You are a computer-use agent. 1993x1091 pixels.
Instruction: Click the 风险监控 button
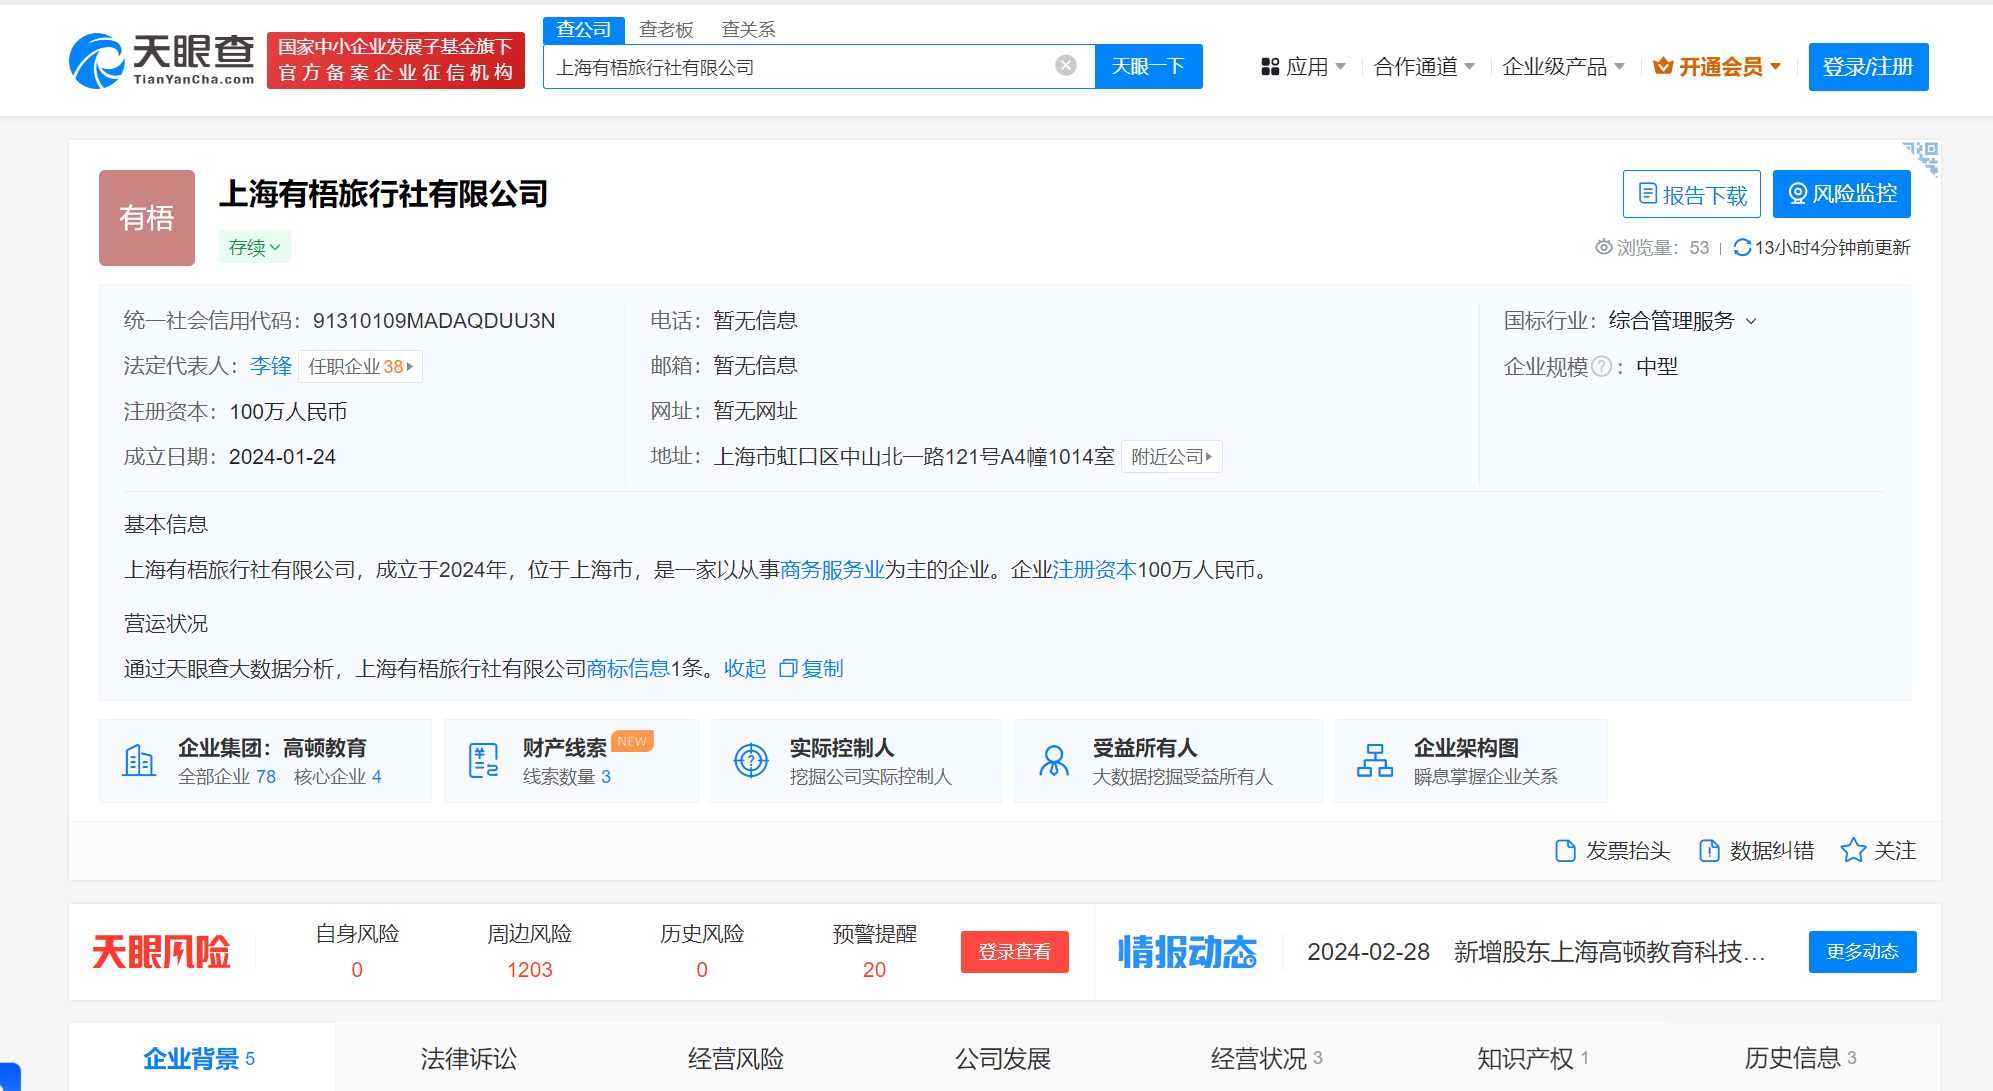(1842, 194)
